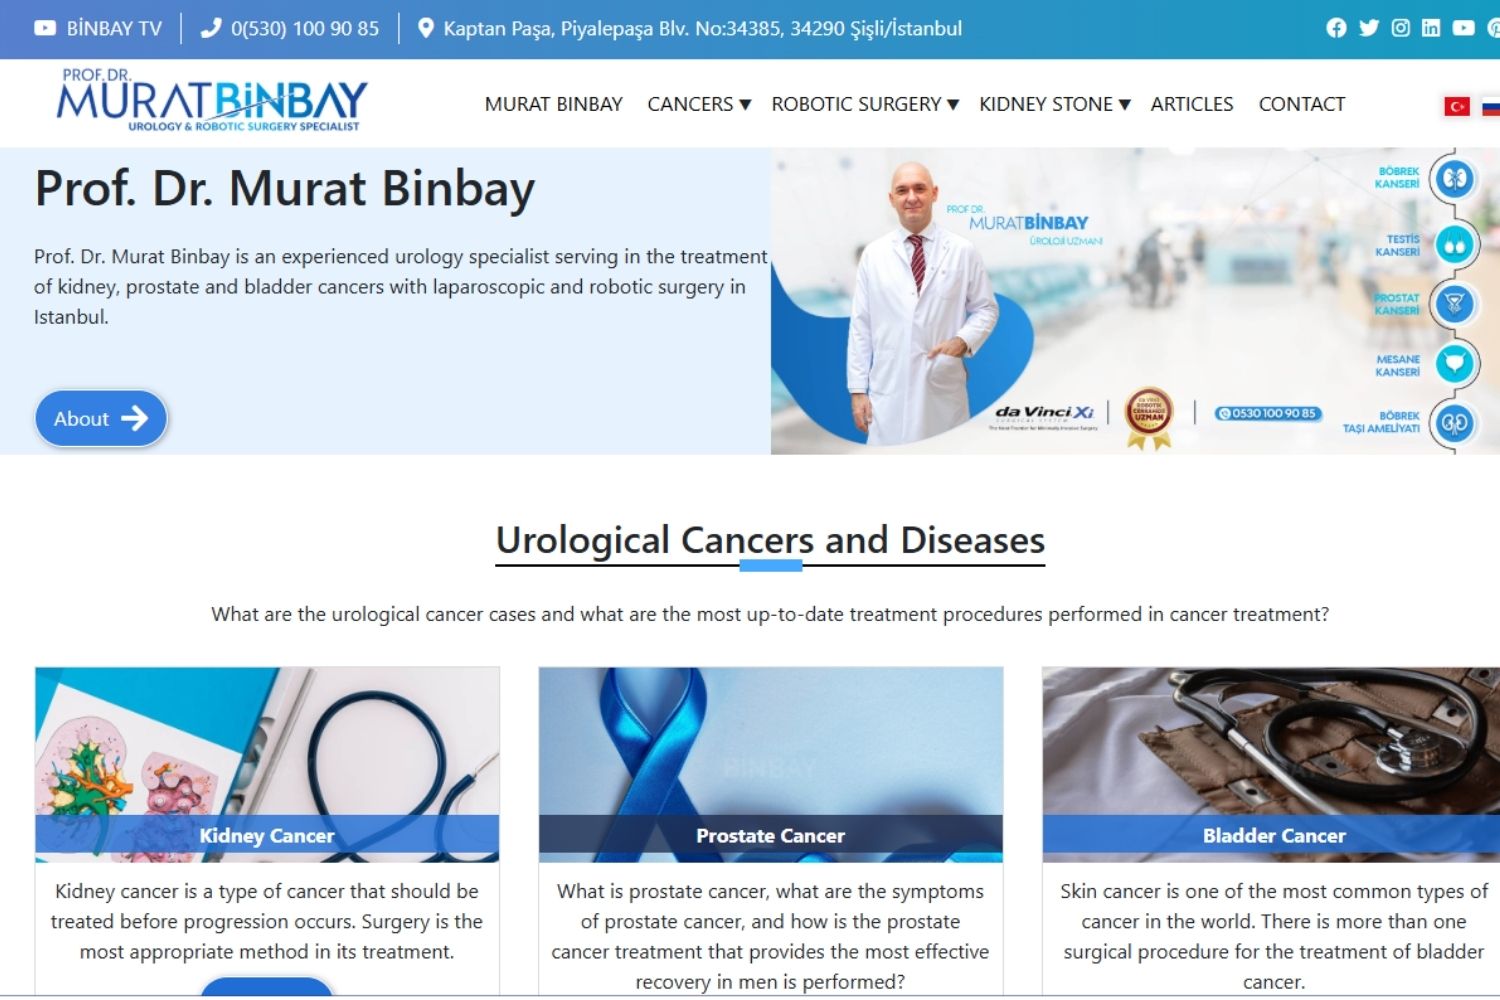Visit the Instagram icon link

coord(1400,28)
